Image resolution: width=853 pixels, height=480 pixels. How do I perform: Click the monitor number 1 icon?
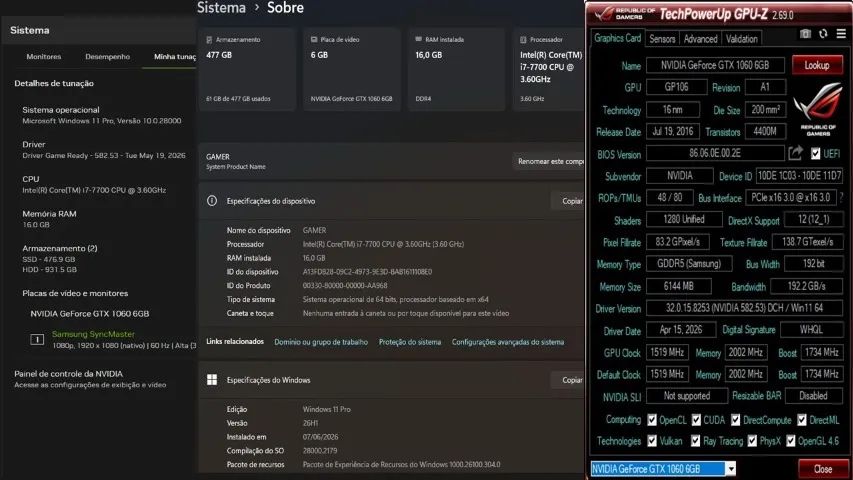(37, 339)
